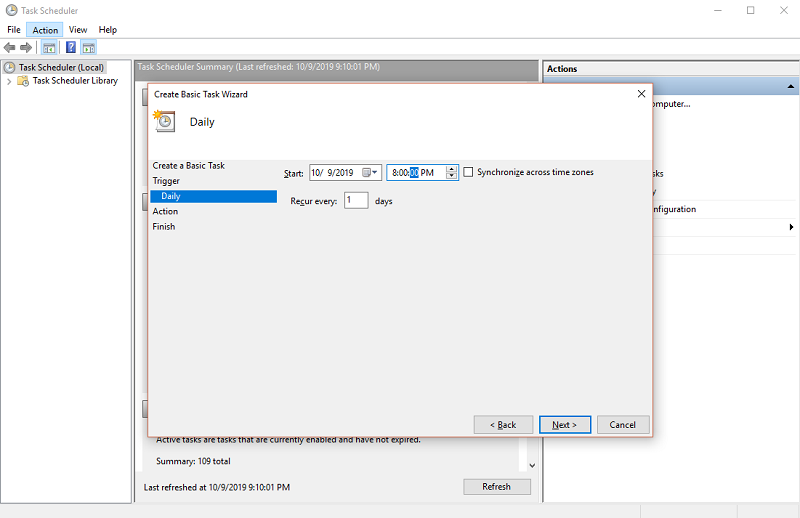Click the Show/Hide Console Tree toolbar icon
Viewport: 800px width, 518px height.
pos(49,48)
